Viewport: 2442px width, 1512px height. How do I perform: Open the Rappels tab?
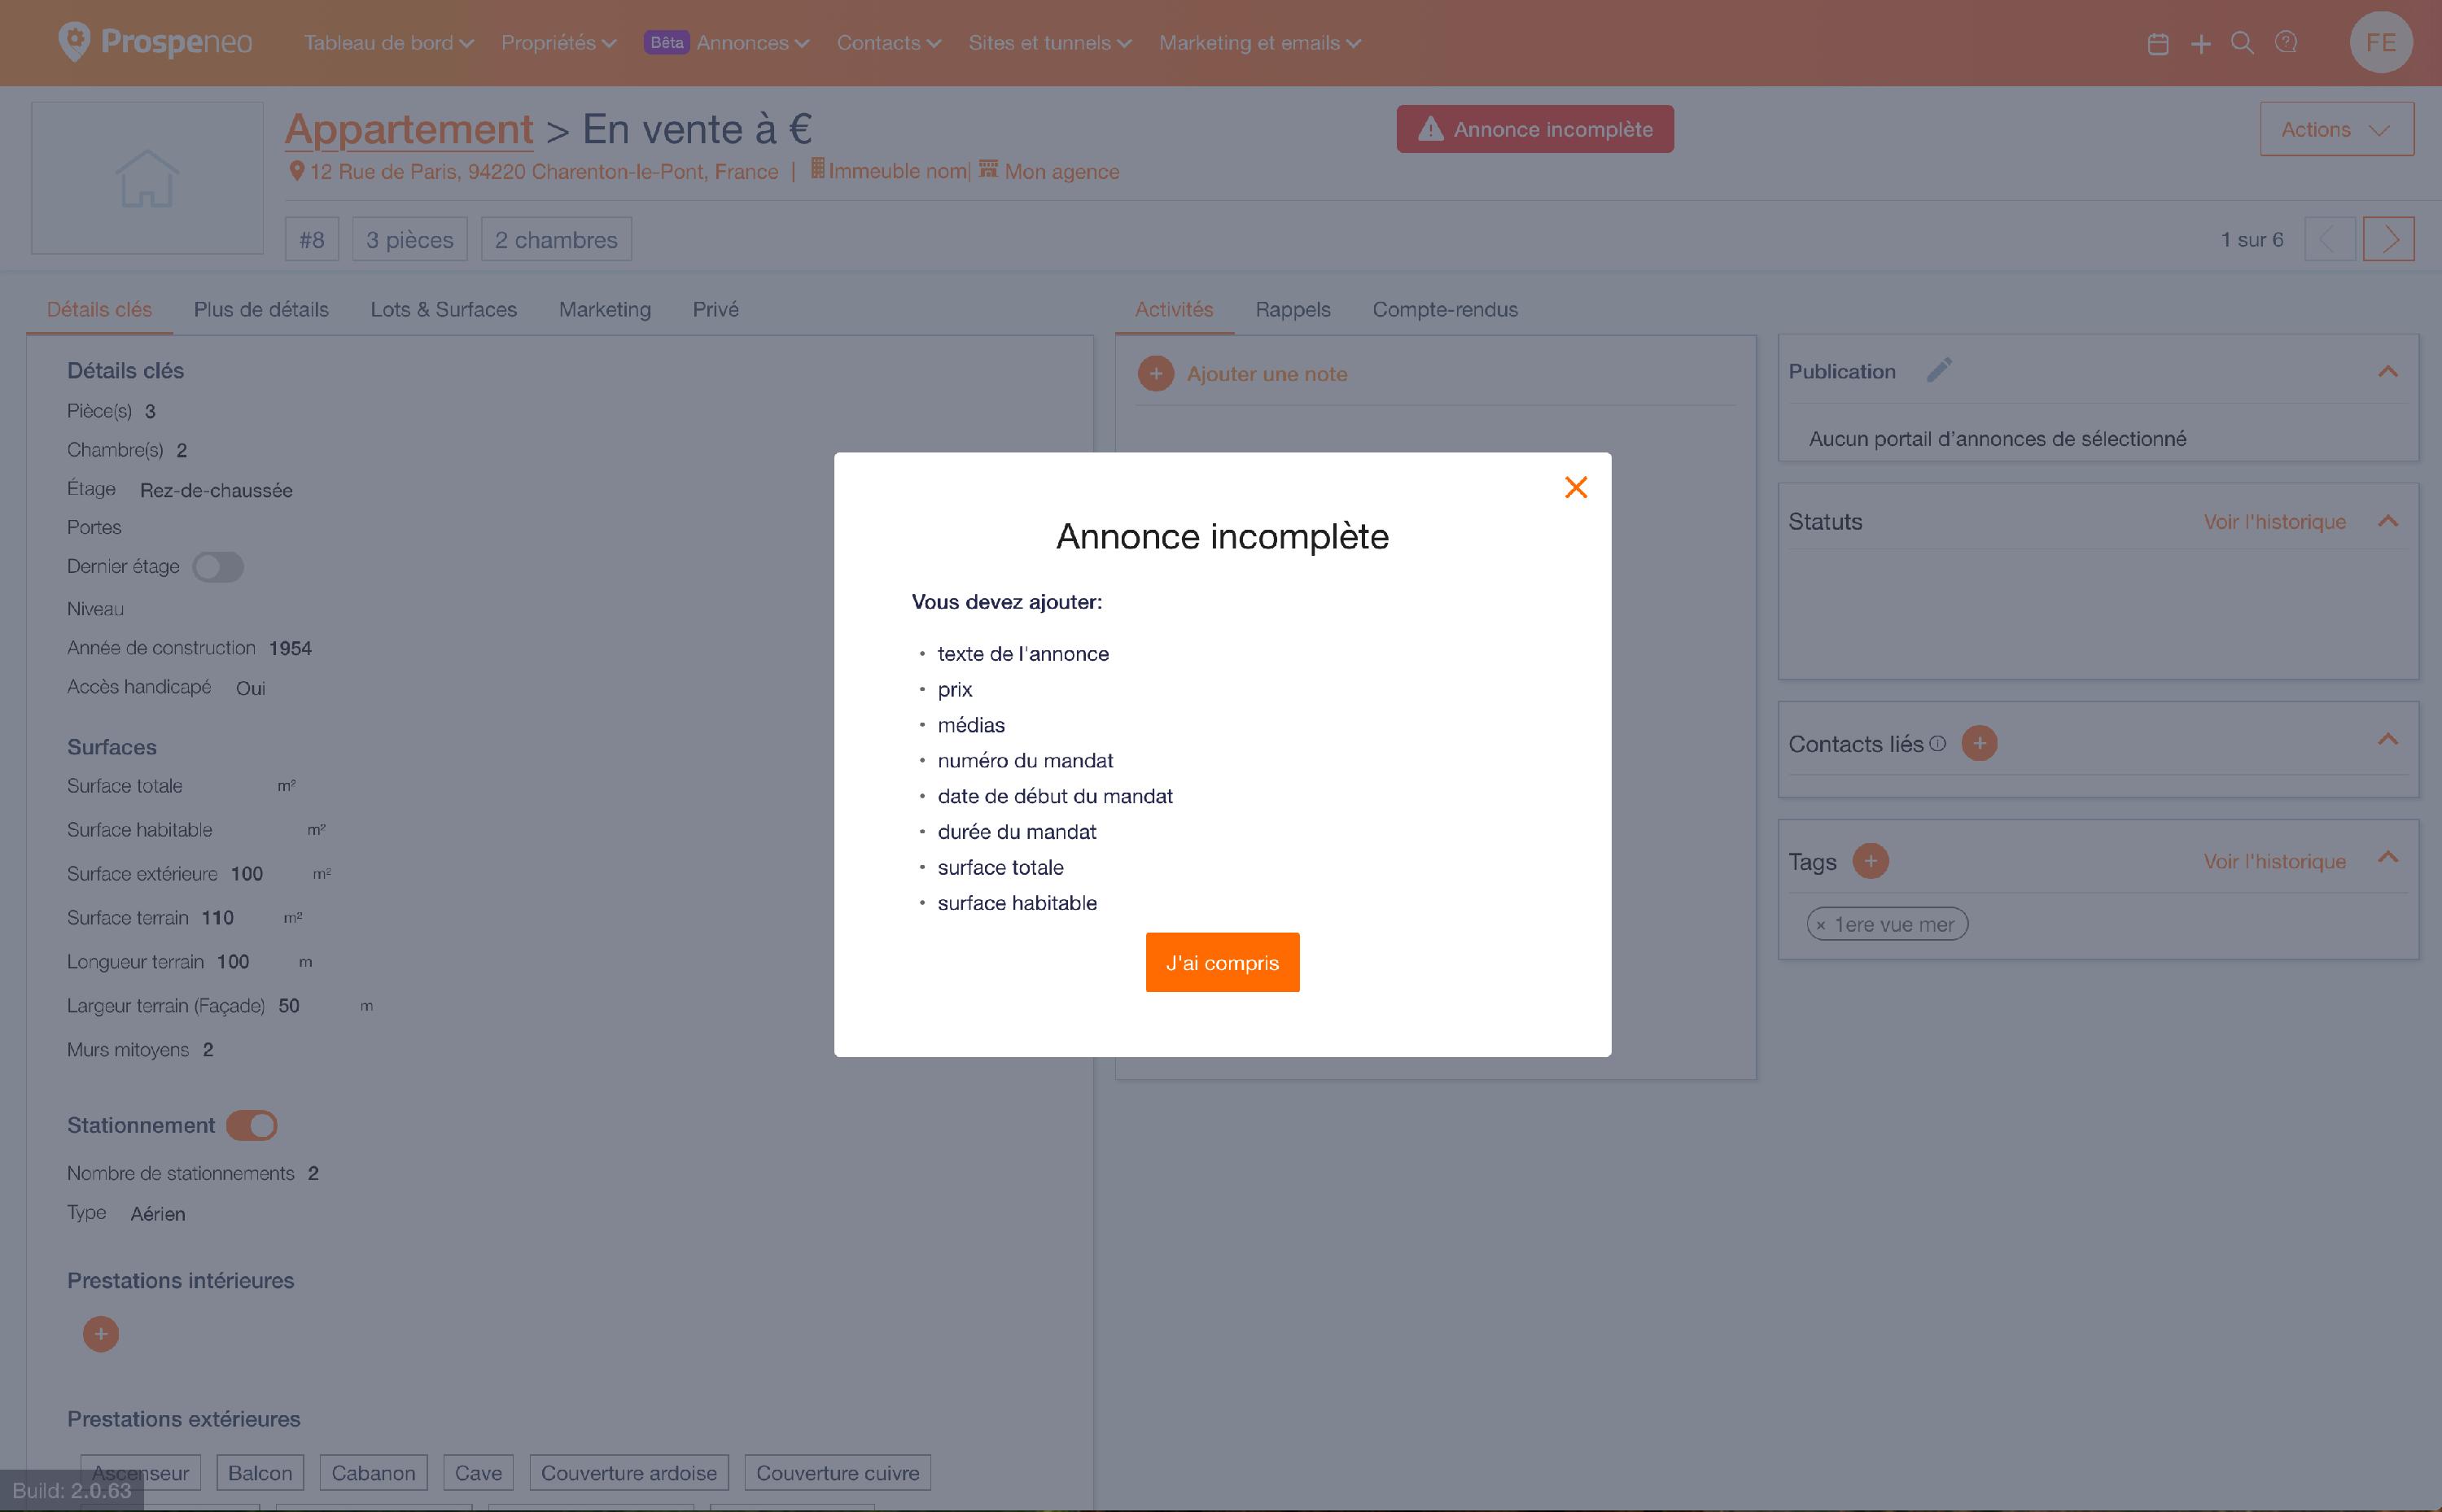click(1292, 310)
